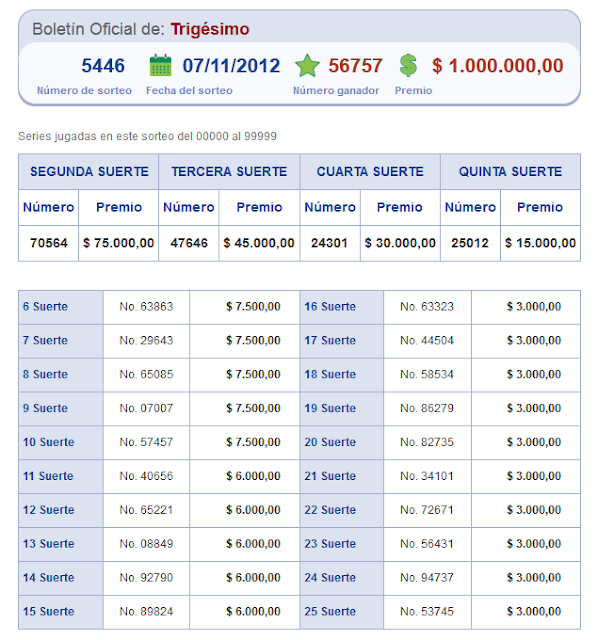598x640 pixels.
Task: Click the green calendar icon
Action: pos(160,65)
